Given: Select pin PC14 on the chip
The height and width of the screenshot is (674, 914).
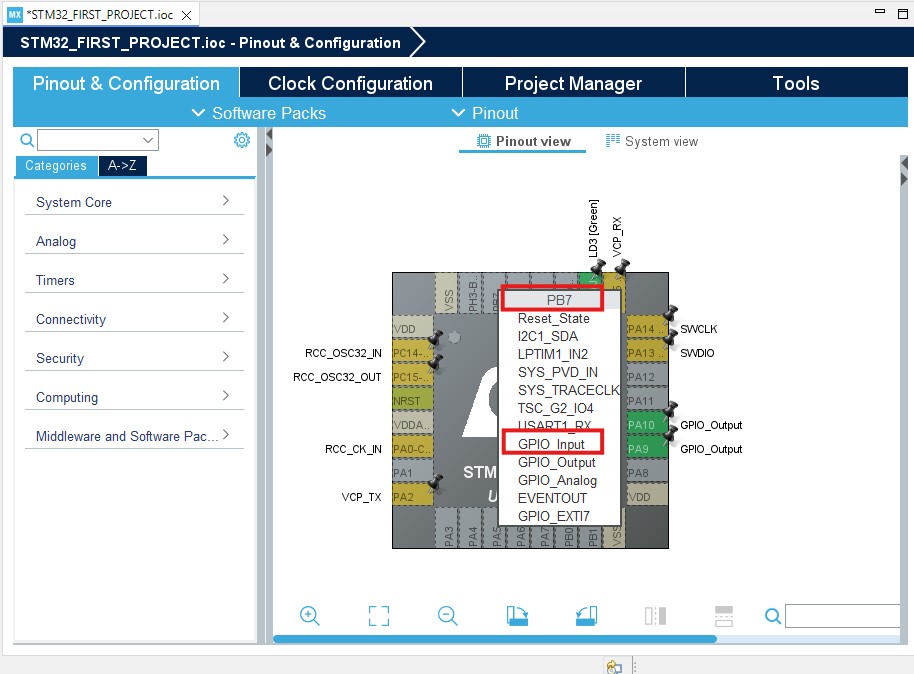Looking at the screenshot, I should (413, 353).
